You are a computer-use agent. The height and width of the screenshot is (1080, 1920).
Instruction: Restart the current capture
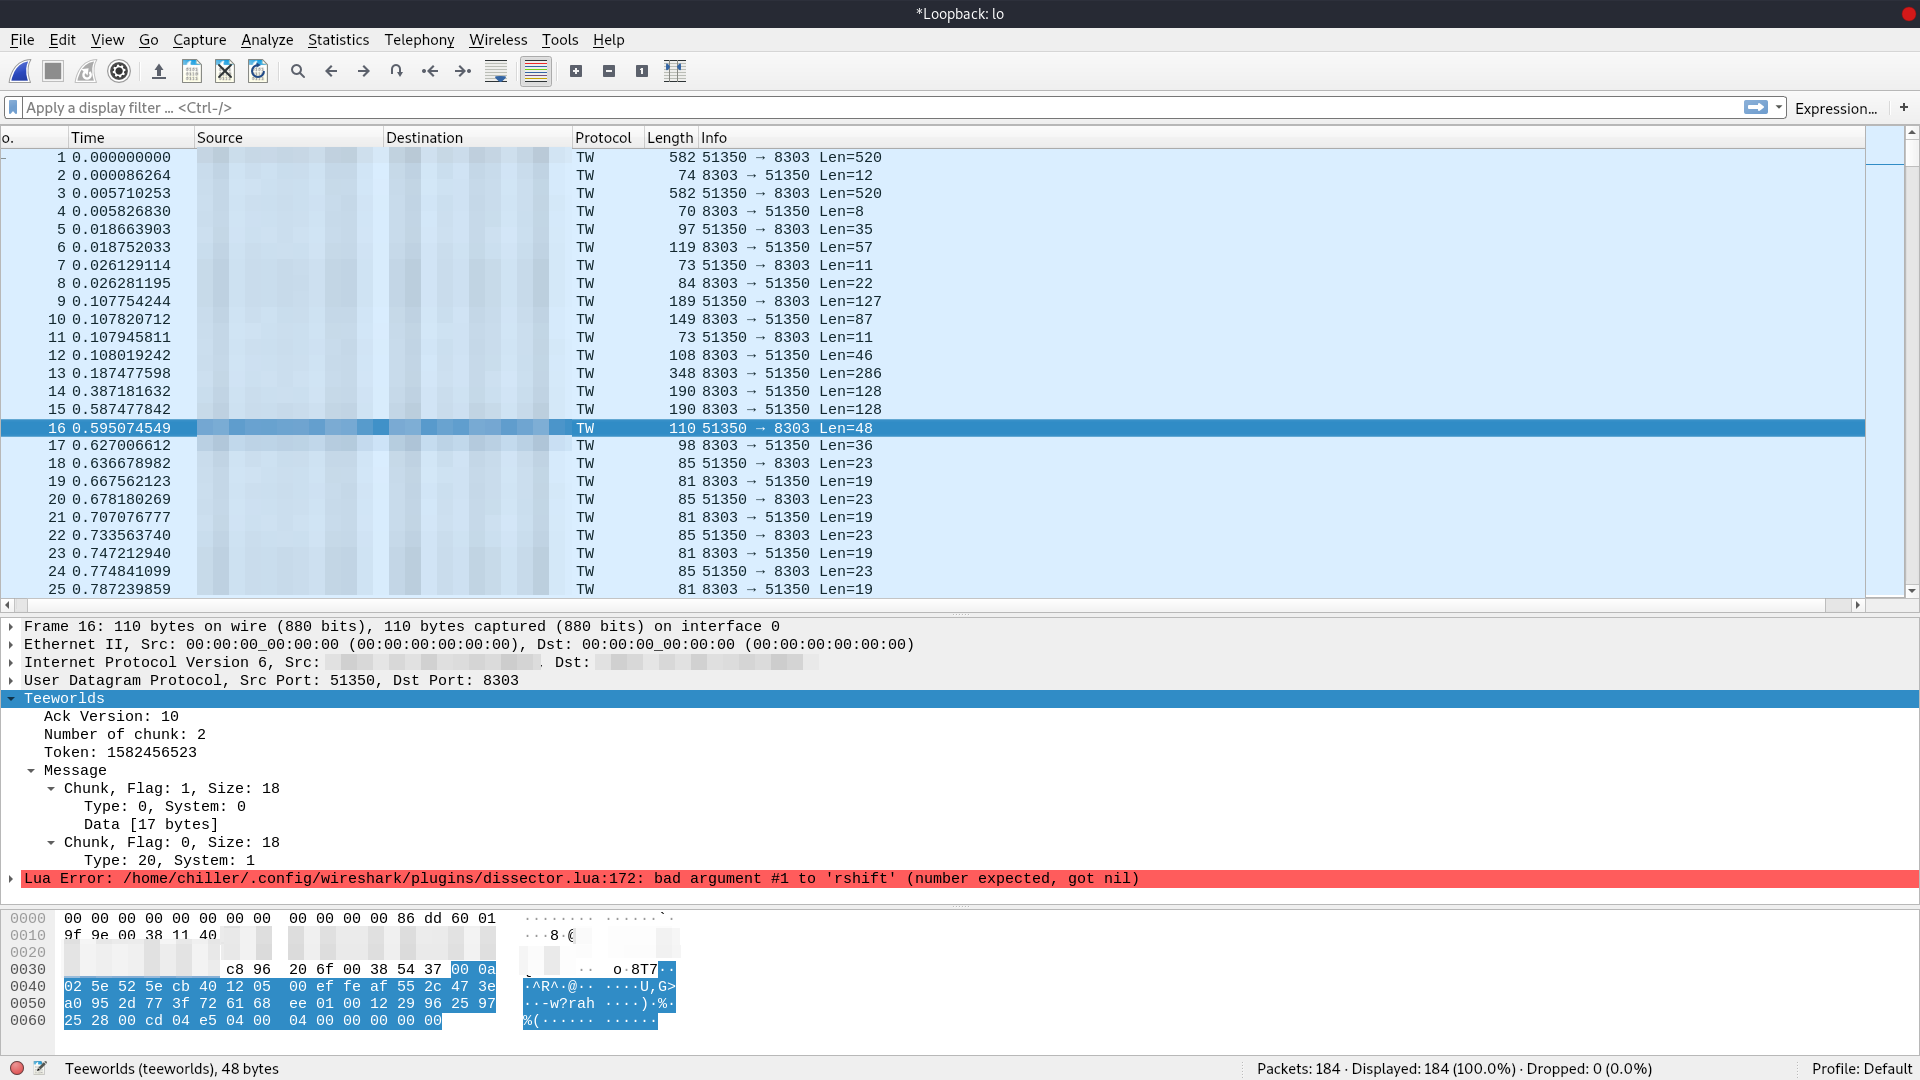click(85, 71)
